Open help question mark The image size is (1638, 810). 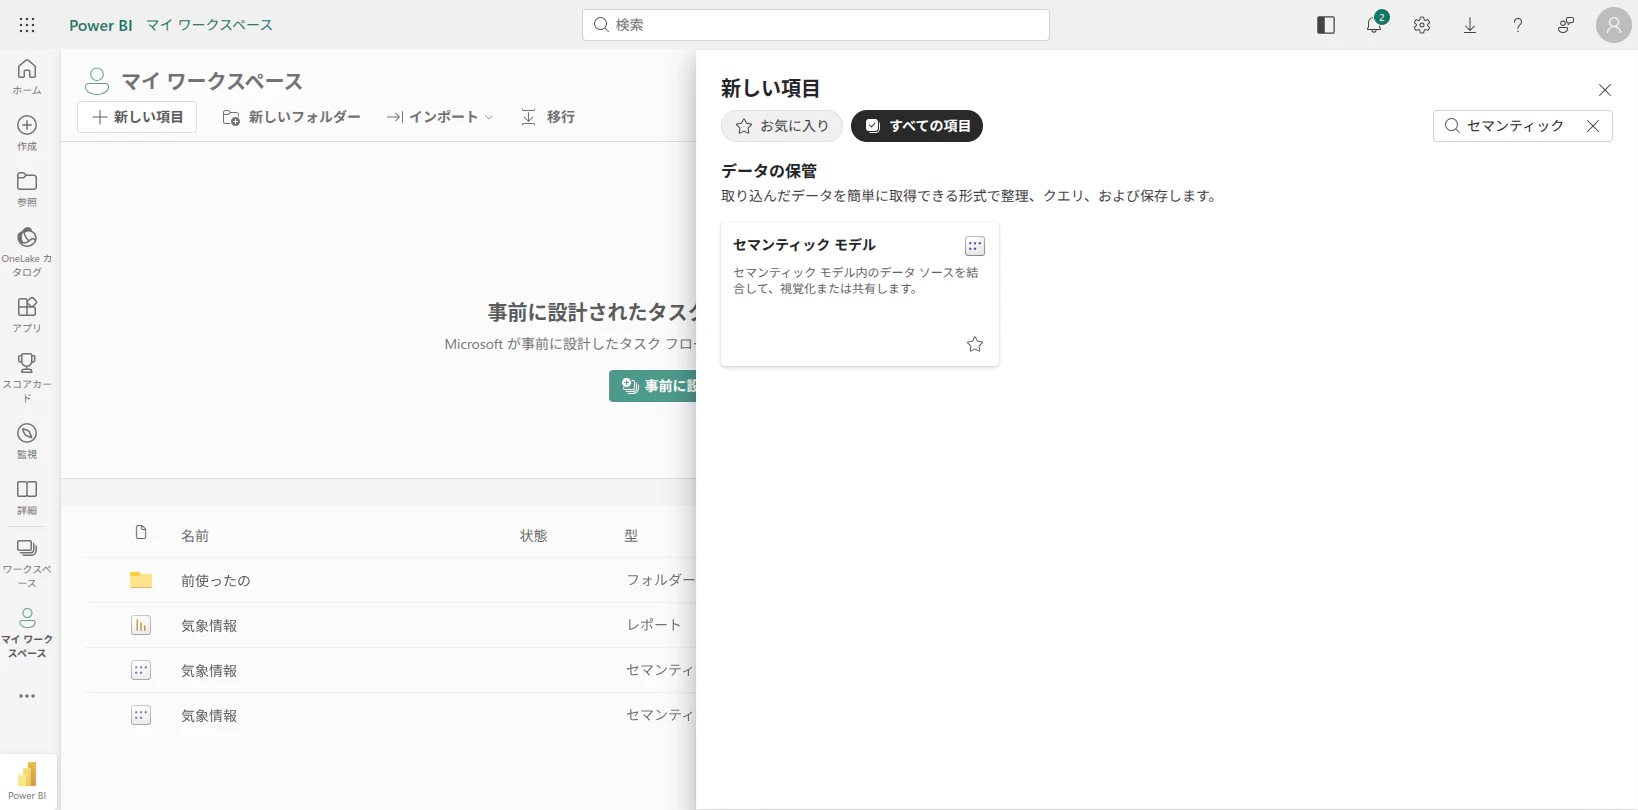point(1518,25)
